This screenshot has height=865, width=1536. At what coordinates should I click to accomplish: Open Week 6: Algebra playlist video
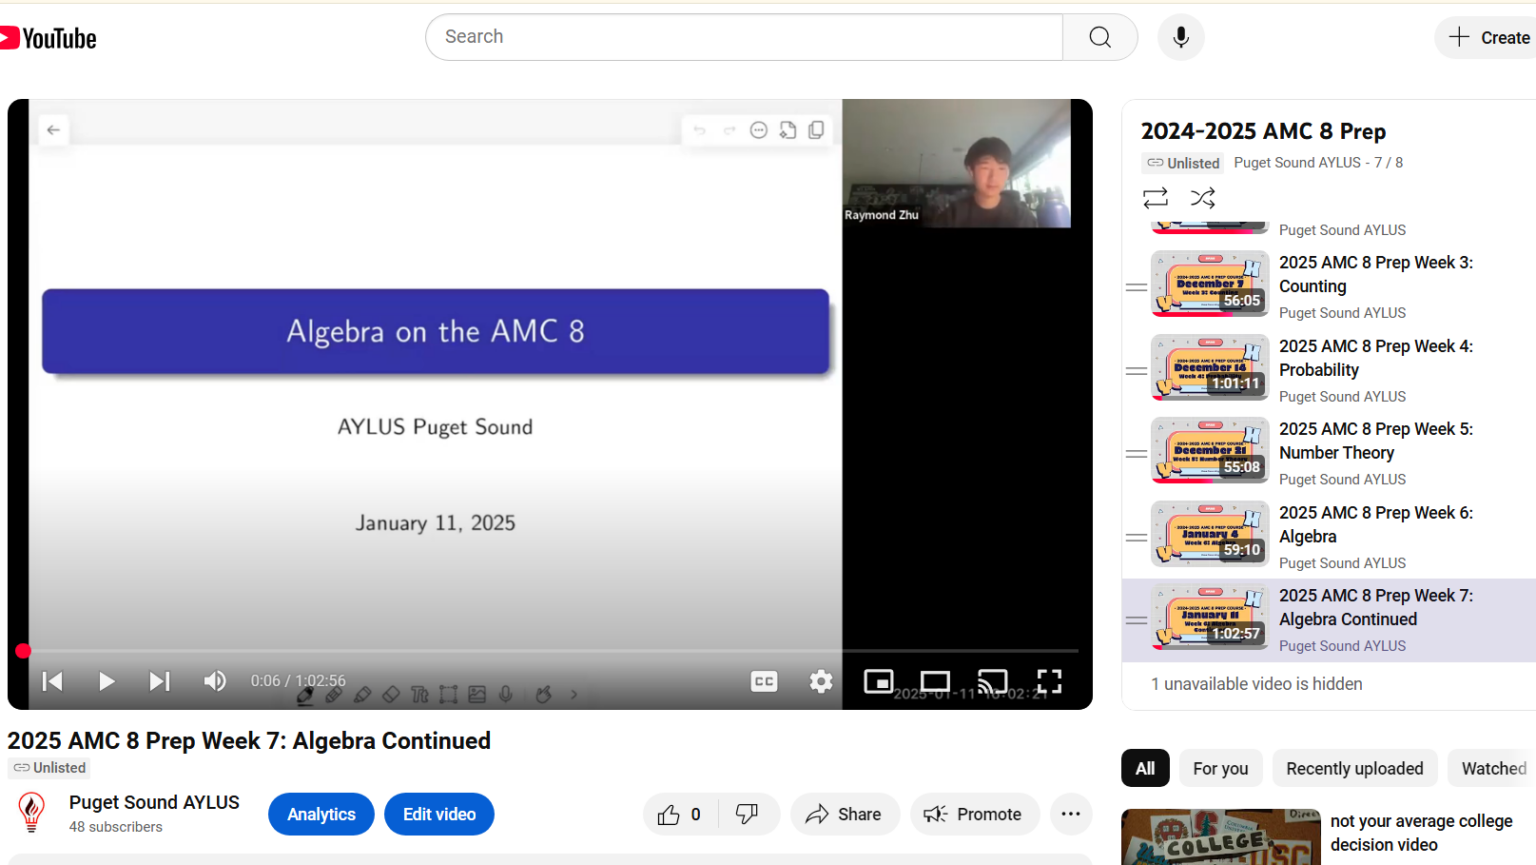pyautogui.click(x=1375, y=524)
